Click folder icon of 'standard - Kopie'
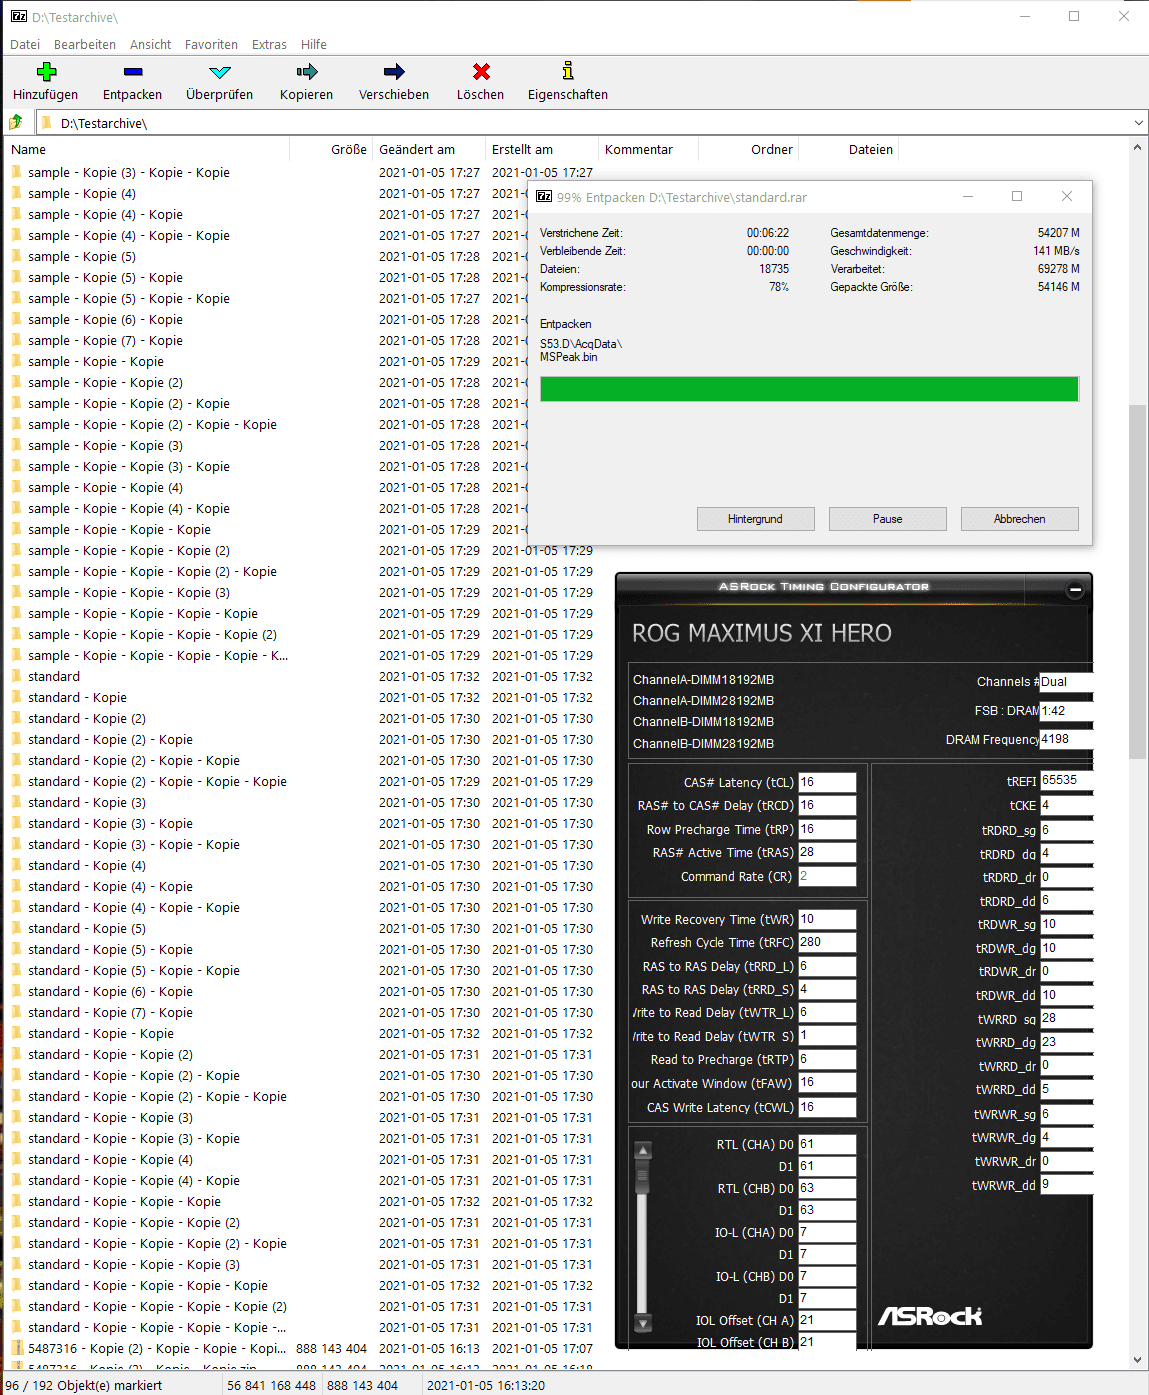 (16, 697)
